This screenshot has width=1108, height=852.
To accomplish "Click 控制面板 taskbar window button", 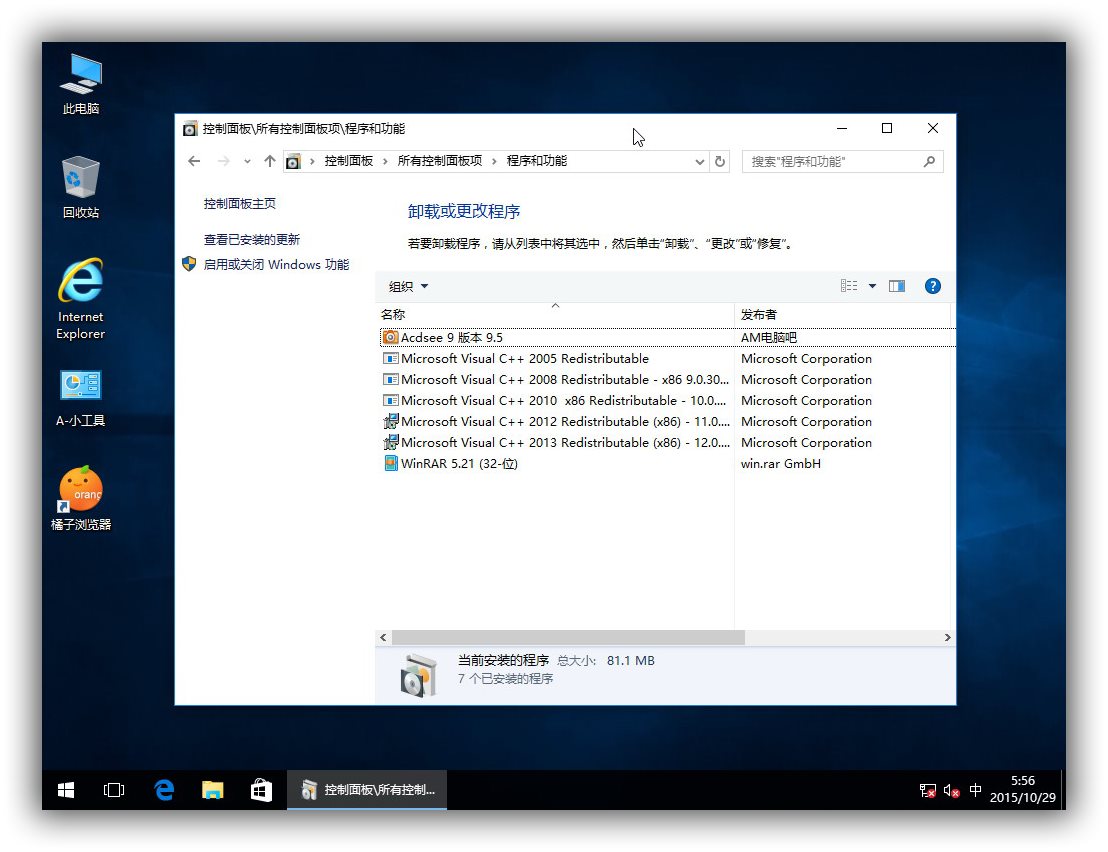I will [x=367, y=790].
